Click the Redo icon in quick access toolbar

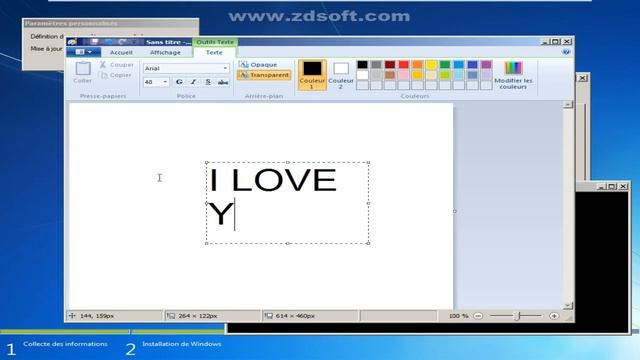pyautogui.click(x=122, y=42)
